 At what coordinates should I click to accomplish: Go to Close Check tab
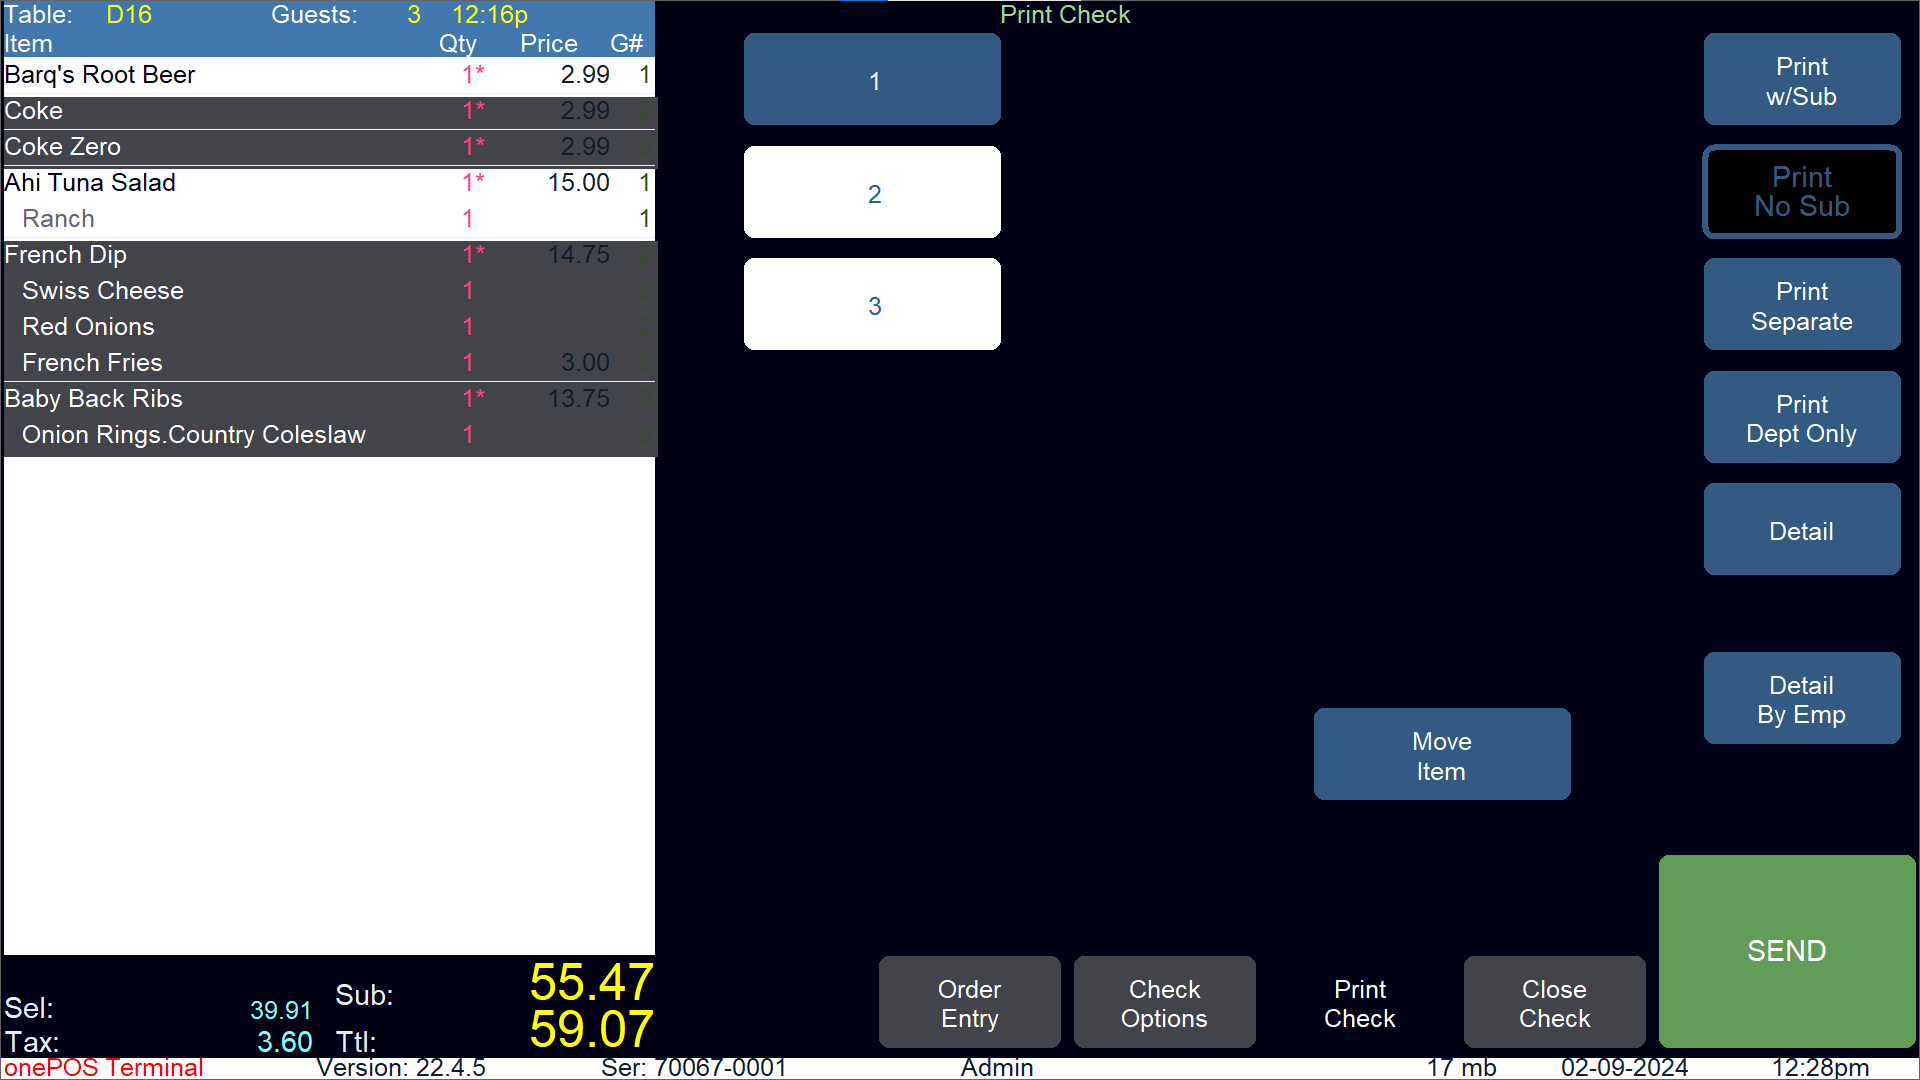pos(1554,1003)
